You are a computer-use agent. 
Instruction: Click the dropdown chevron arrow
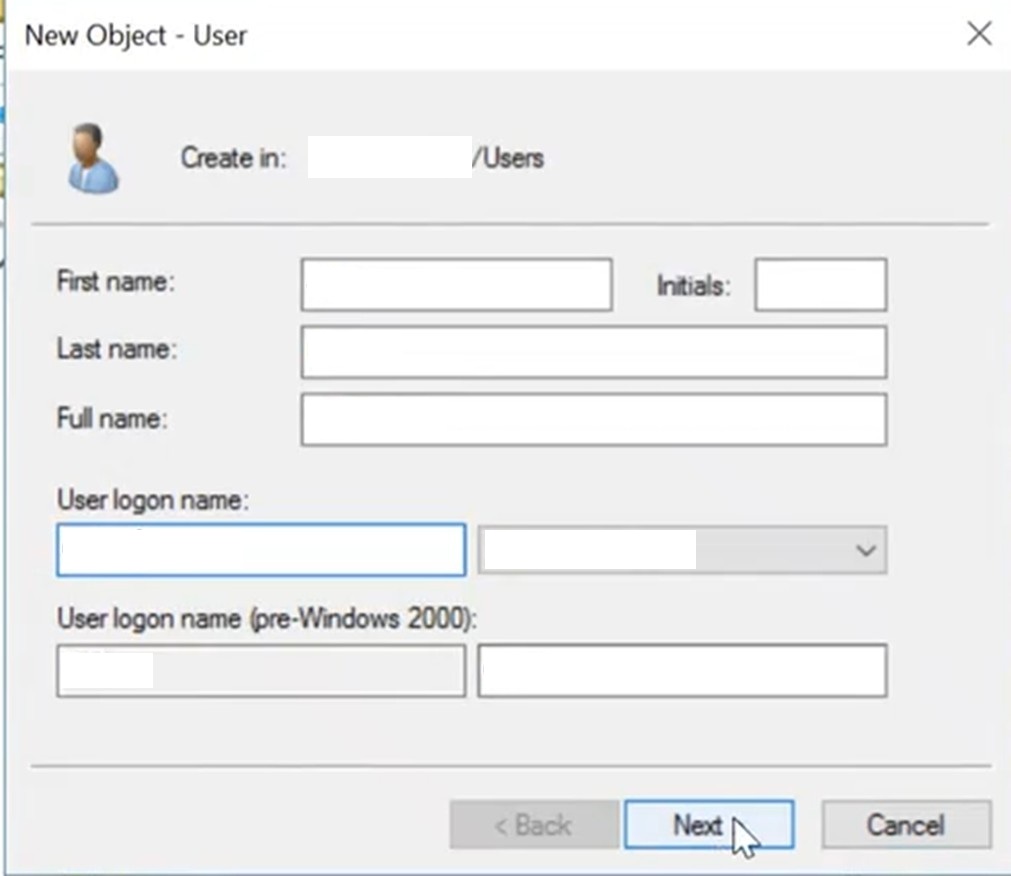[x=866, y=550]
